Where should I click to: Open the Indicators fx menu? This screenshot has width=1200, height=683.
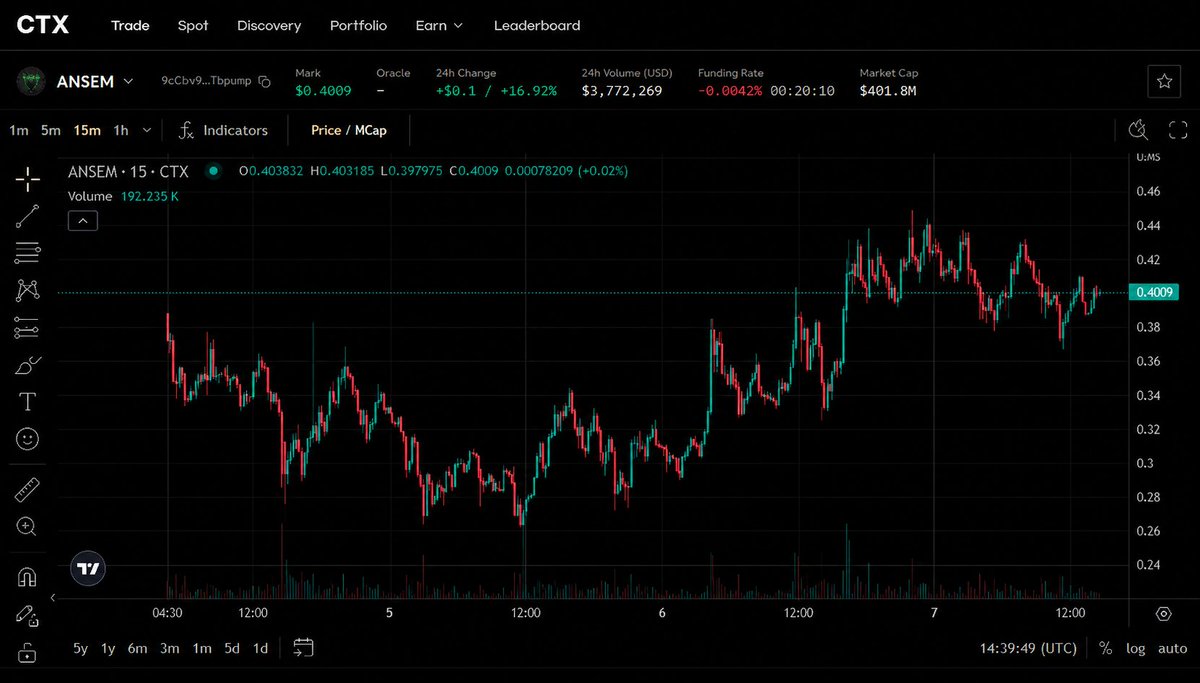(223, 130)
